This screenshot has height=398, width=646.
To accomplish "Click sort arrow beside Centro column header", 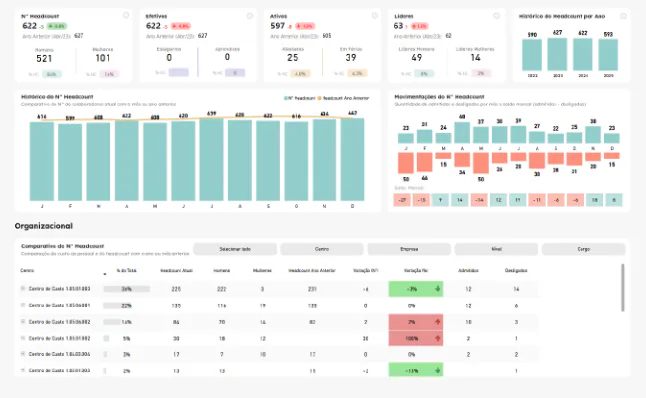I will coord(105,274).
